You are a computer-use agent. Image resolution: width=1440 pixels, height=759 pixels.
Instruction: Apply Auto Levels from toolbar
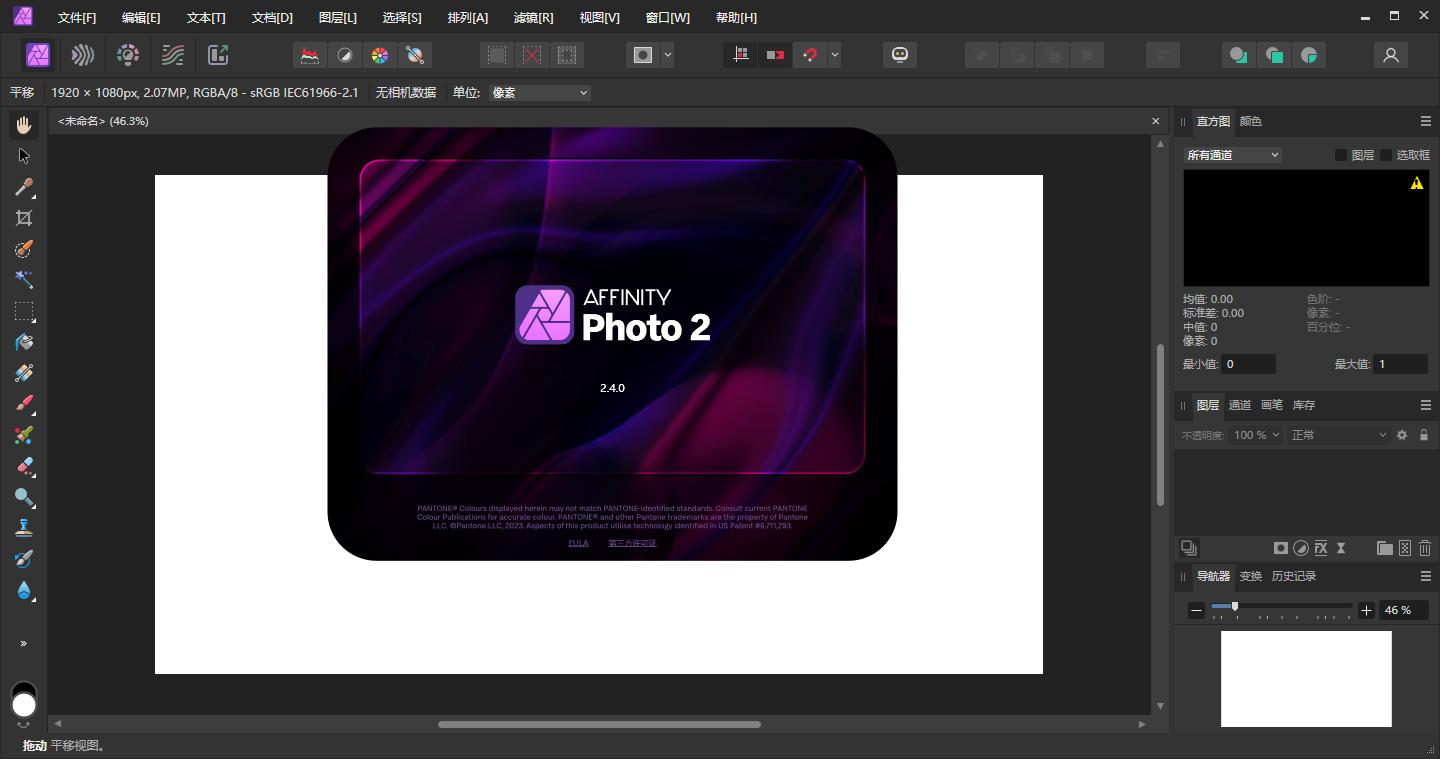(x=310, y=55)
